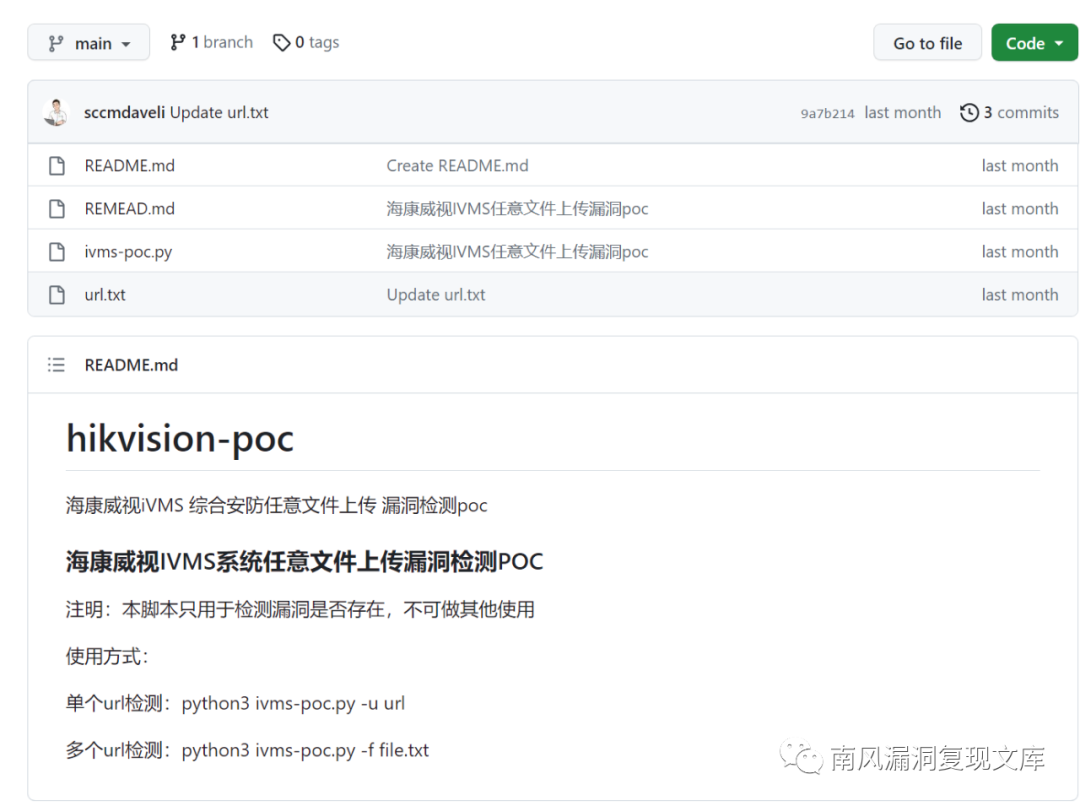Open latest commit message Update url.txt
This screenshot has width=1080, height=806.
click(x=219, y=112)
